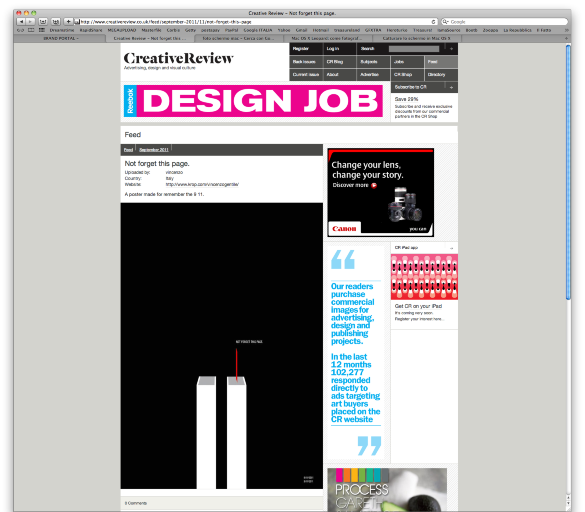This screenshot has height=512, width=585.
Task: Open the Google ITALIA bookmark
Action: point(258,30)
